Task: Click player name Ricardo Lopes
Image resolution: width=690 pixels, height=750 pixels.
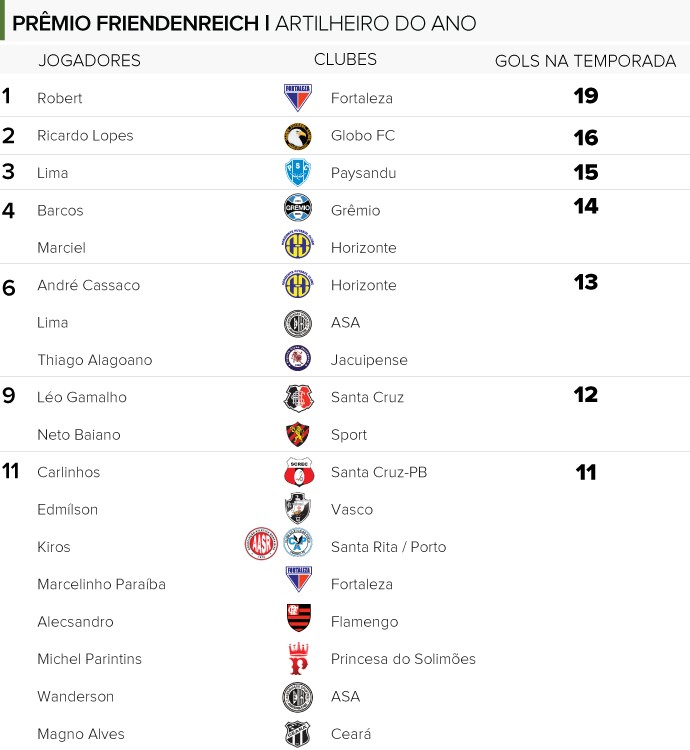Action: 85,135
